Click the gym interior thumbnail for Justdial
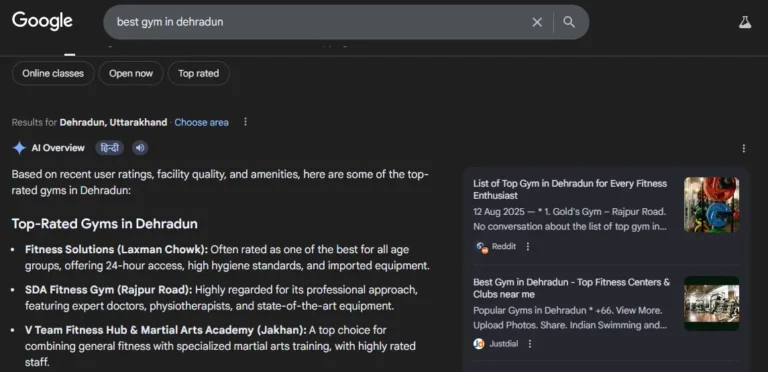 [712, 303]
